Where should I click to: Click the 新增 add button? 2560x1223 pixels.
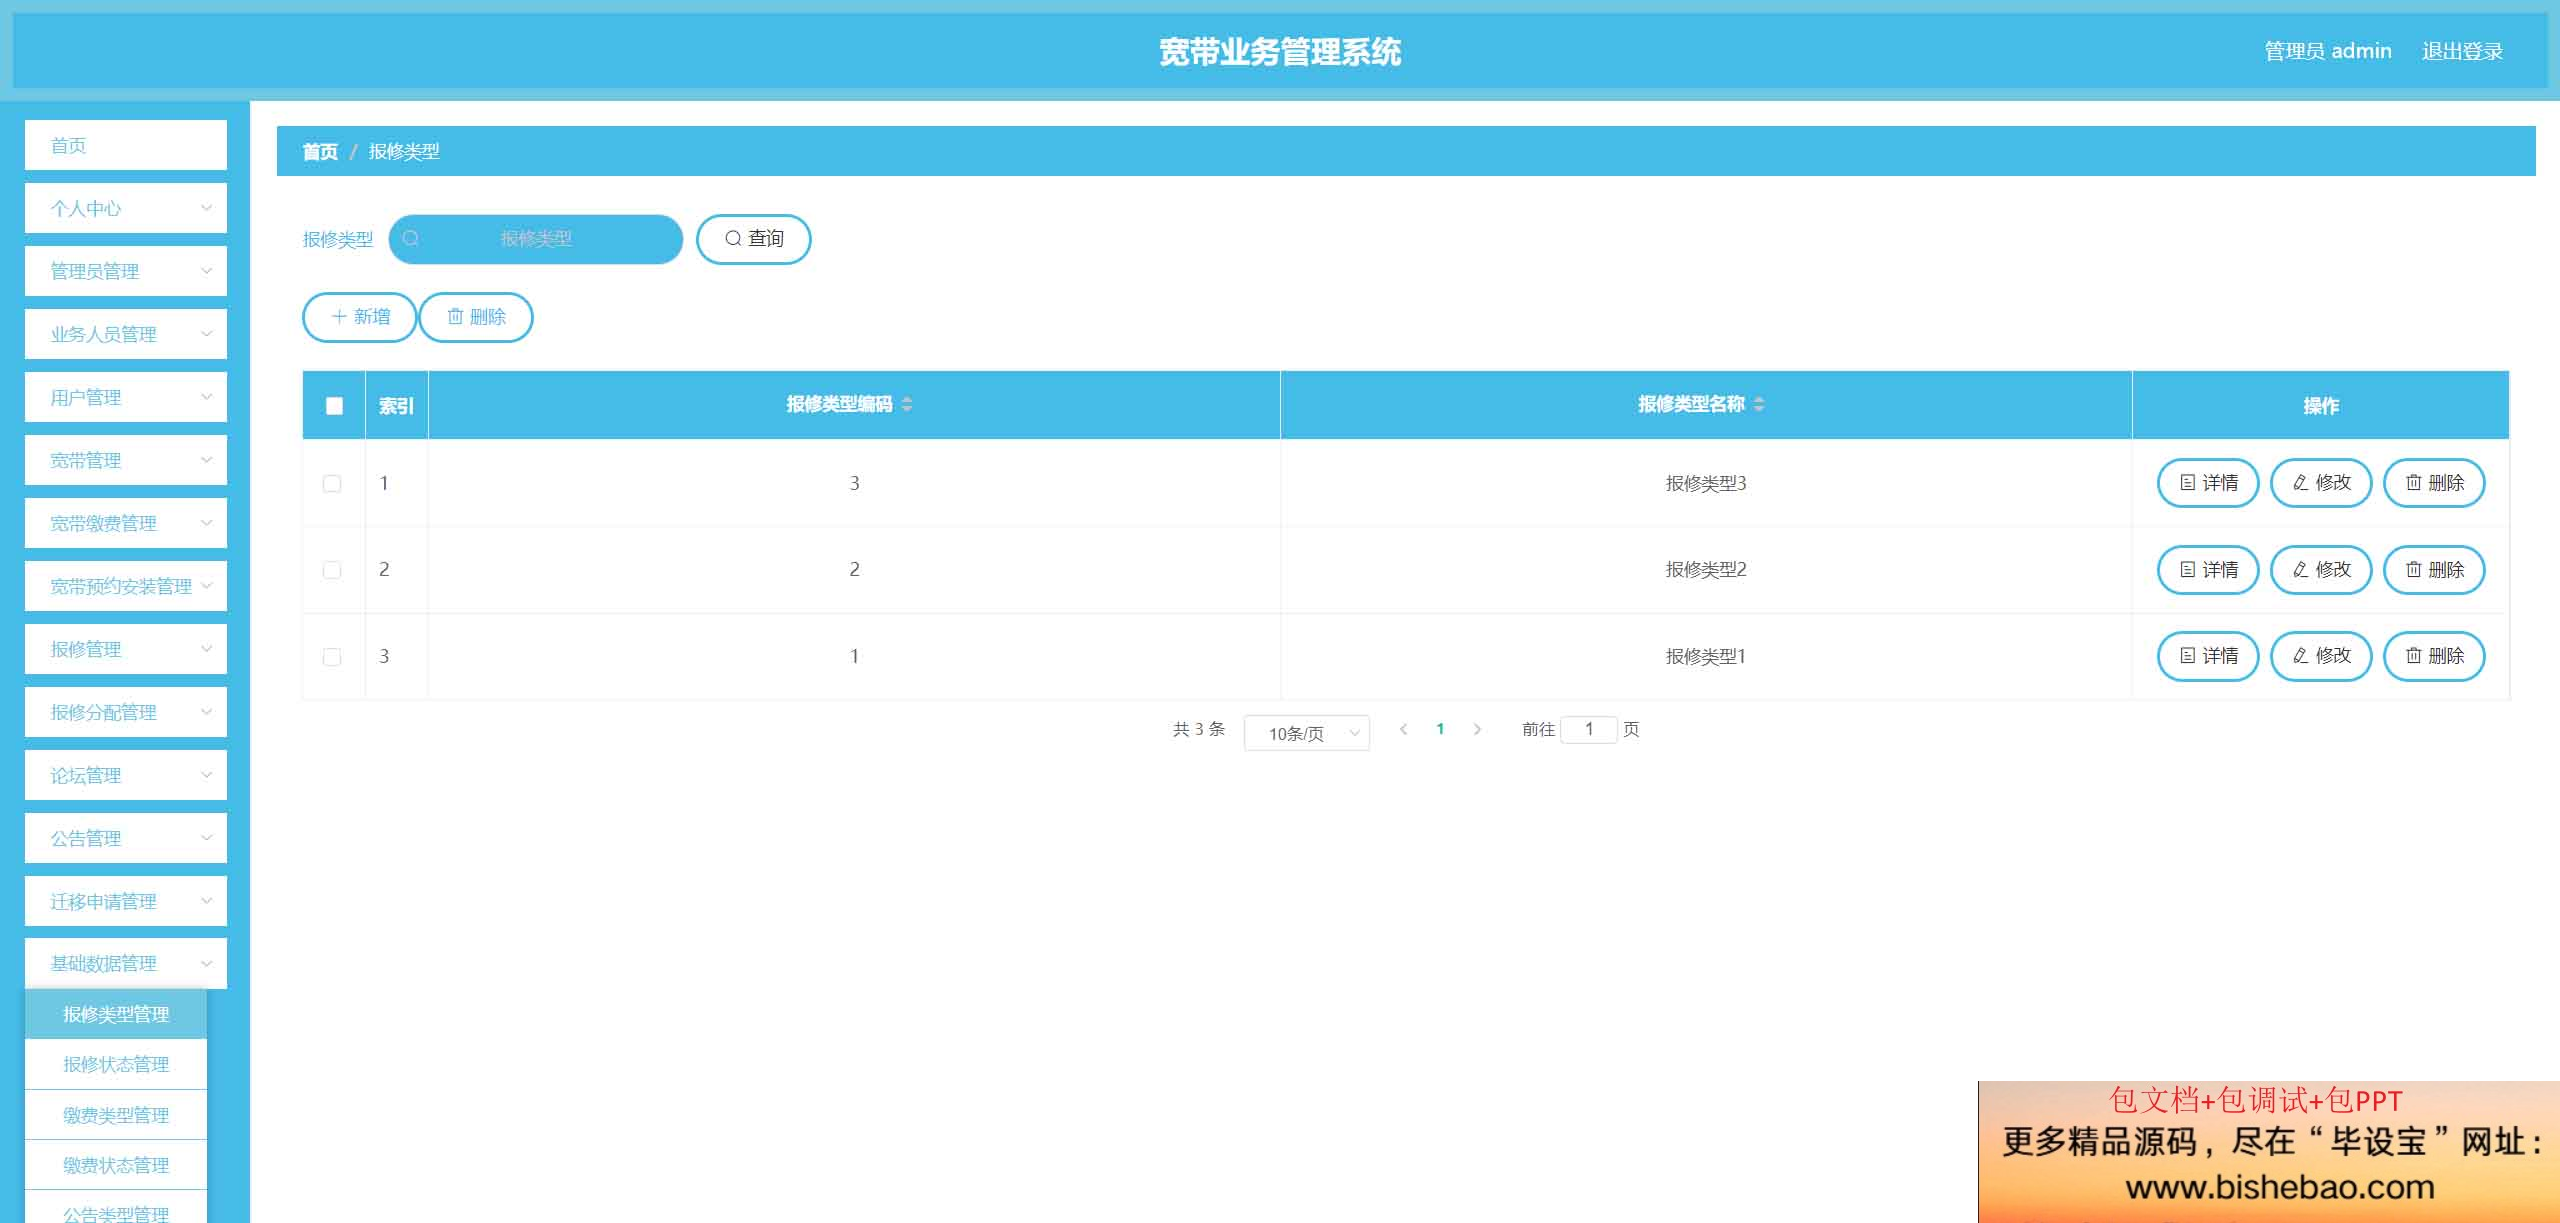click(x=360, y=317)
